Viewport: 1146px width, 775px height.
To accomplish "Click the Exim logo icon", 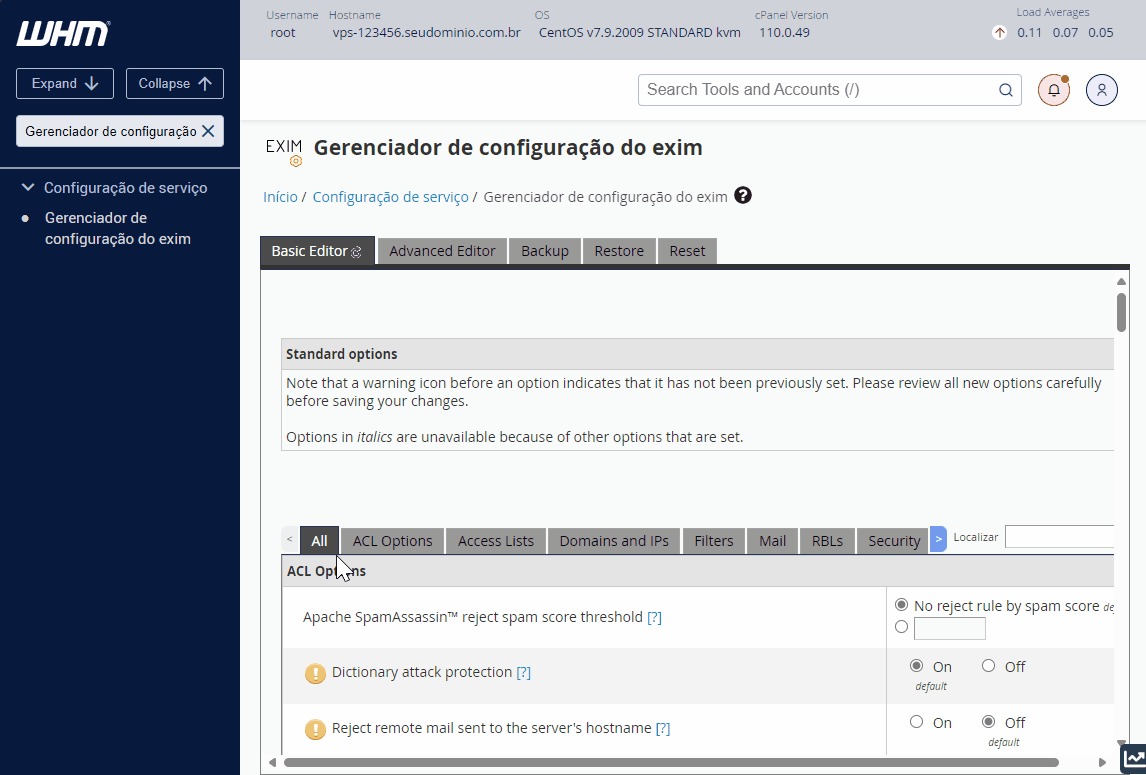I will pyautogui.click(x=284, y=151).
